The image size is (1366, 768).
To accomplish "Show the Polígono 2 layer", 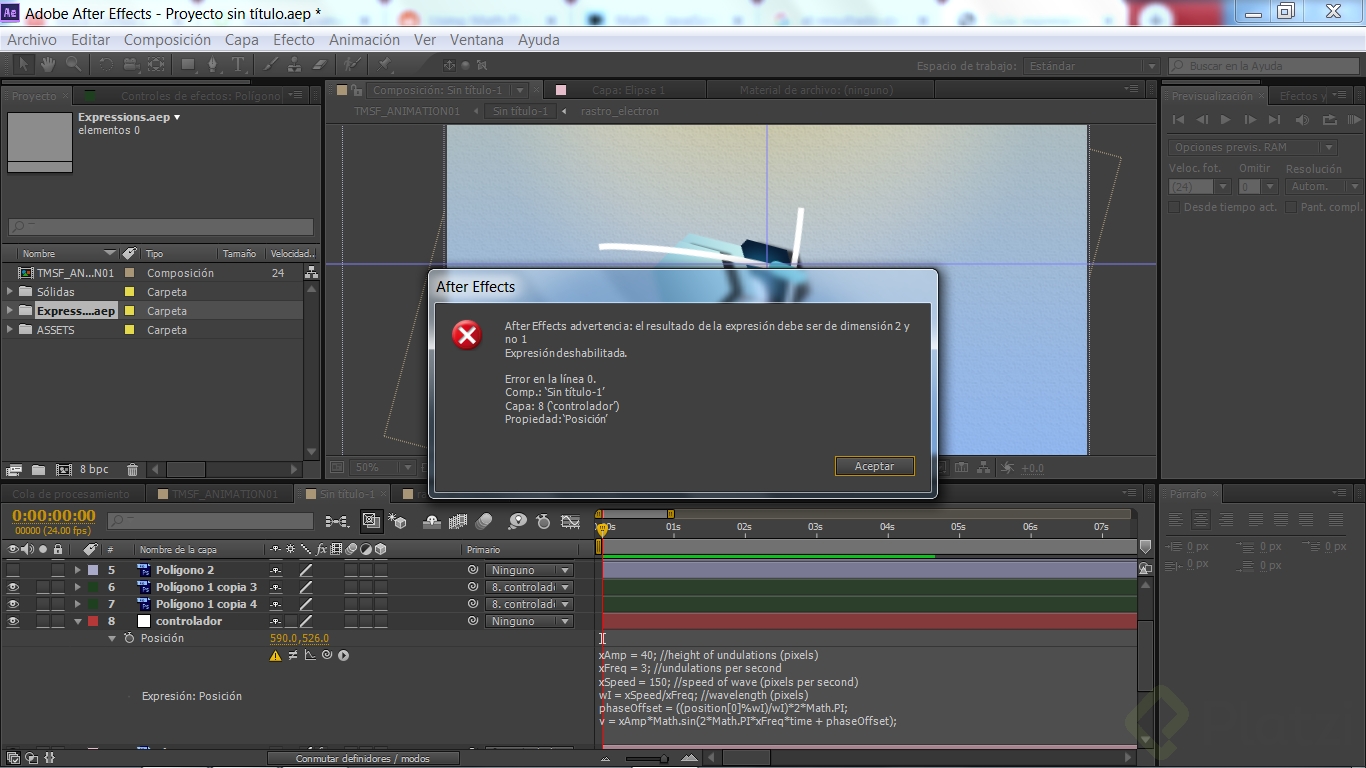I will pyautogui.click(x=13, y=570).
